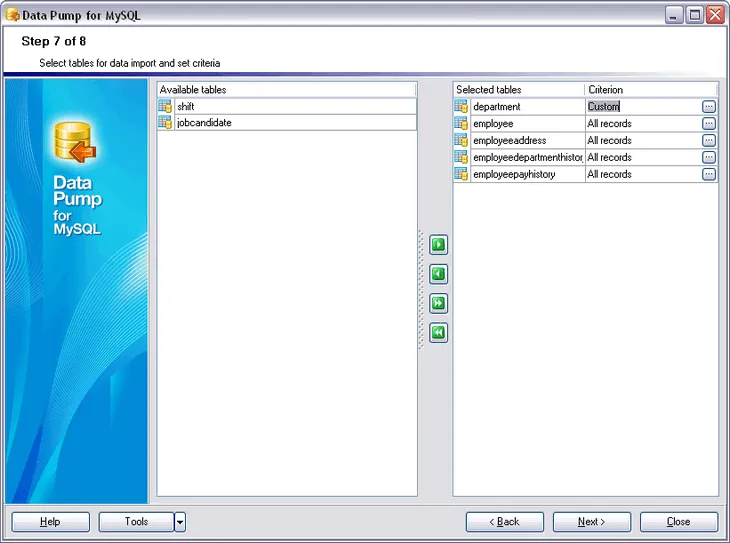The height and width of the screenshot is (543, 730).
Task: Open criterion editor for employeepayhistory row
Action: coord(709,174)
